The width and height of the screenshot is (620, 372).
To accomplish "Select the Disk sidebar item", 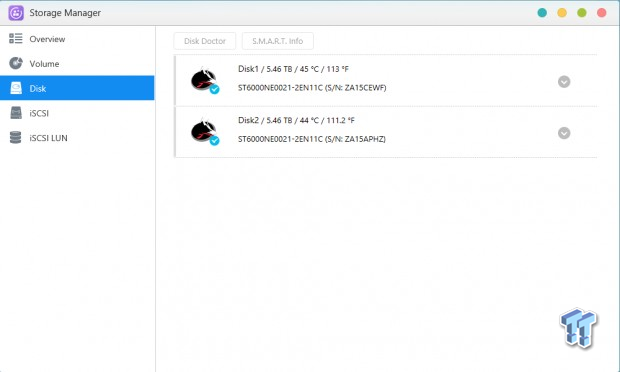I will tap(77, 88).
